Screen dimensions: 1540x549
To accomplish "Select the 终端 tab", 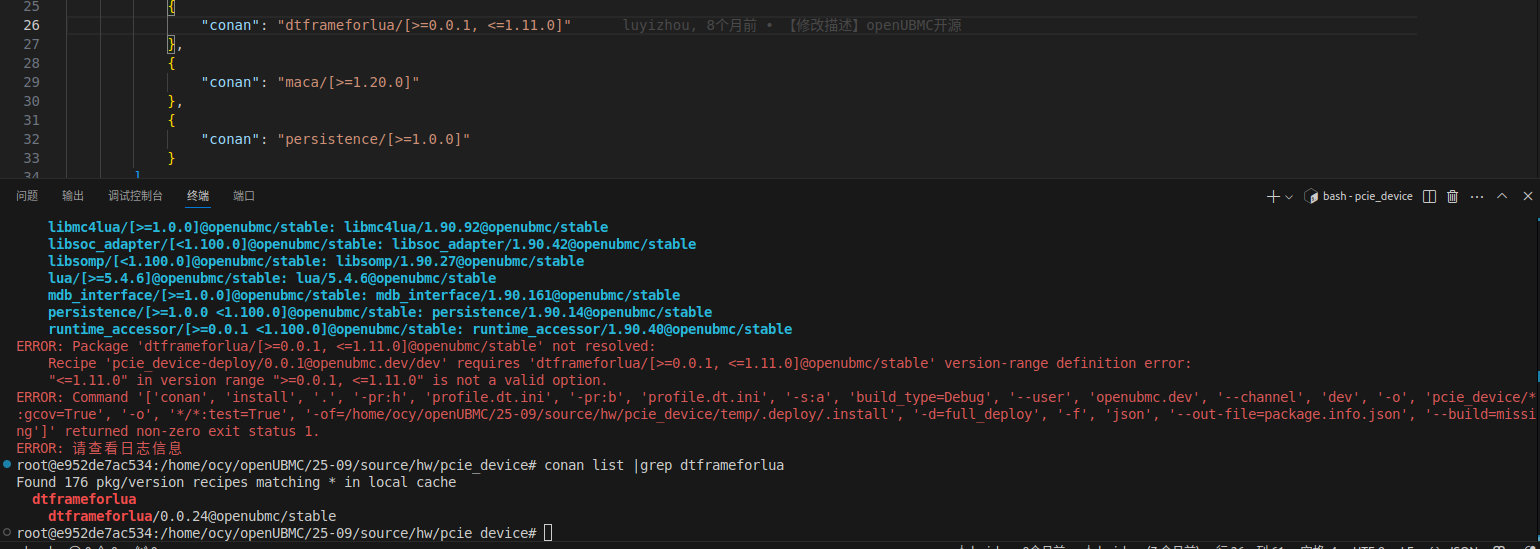I will coord(198,196).
